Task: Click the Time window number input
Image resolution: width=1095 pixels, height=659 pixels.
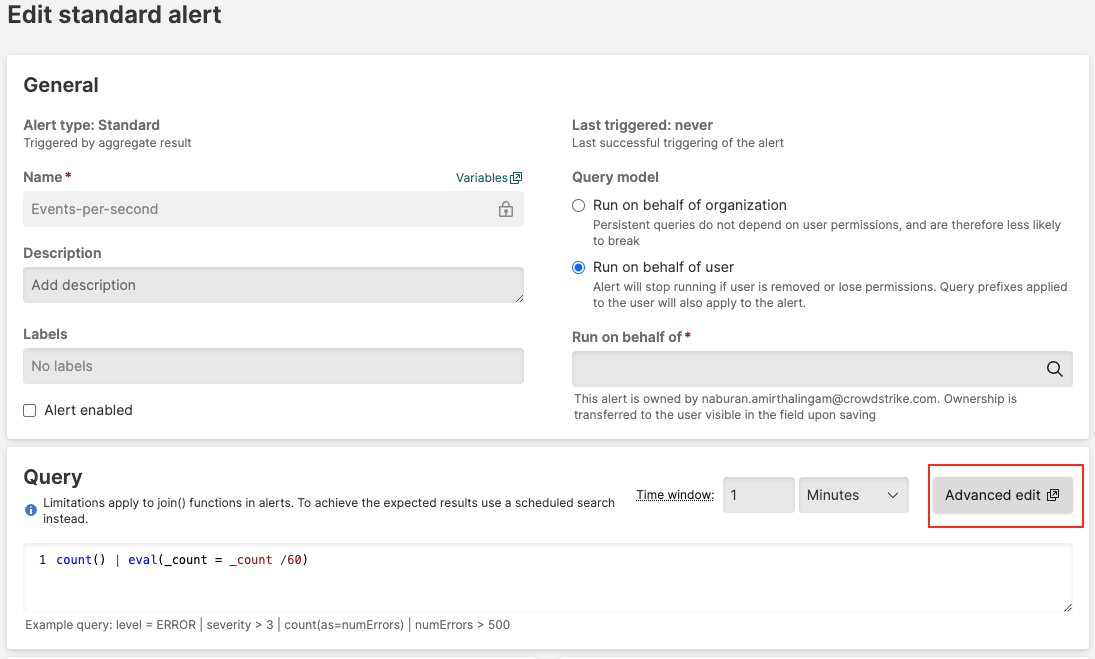Action: pyautogui.click(x=757, y=495)
